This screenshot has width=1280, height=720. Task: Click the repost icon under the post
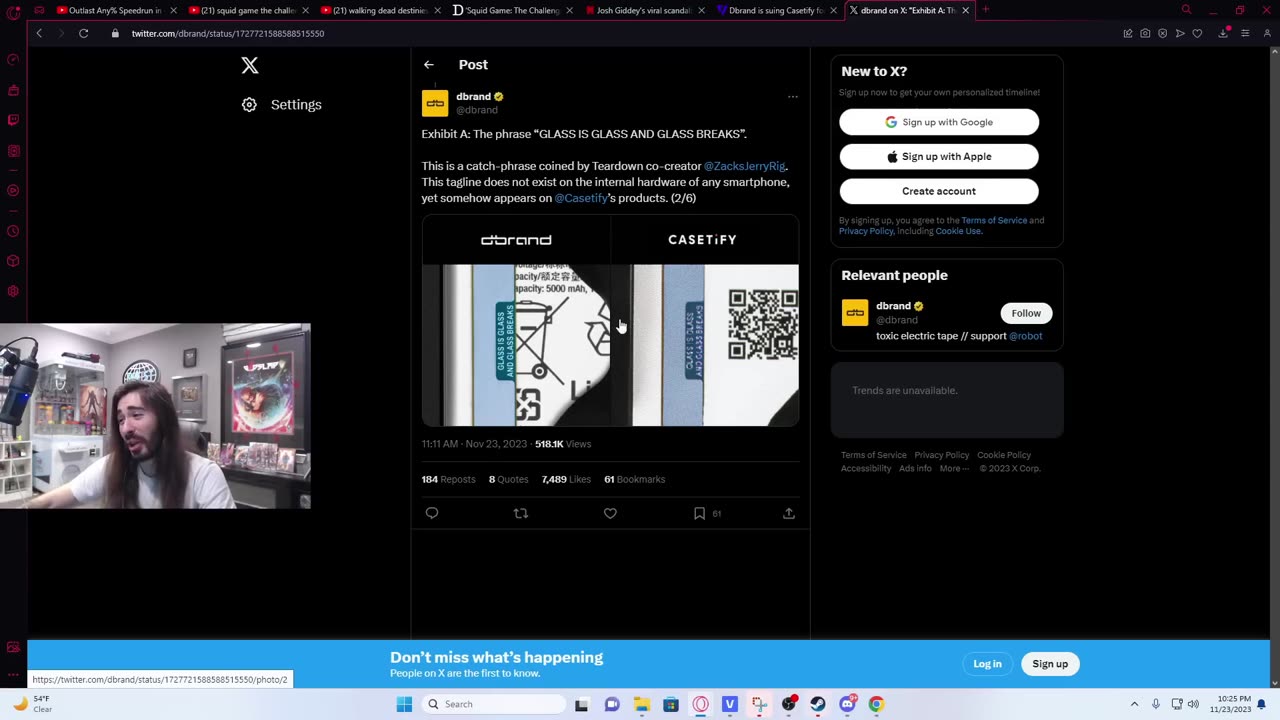click(x=521, y=513)
